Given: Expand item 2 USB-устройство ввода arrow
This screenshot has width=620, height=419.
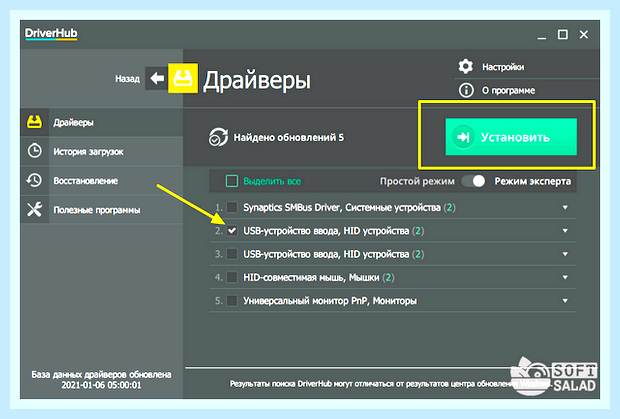Looking at the screenshot, I should (565, 230).
